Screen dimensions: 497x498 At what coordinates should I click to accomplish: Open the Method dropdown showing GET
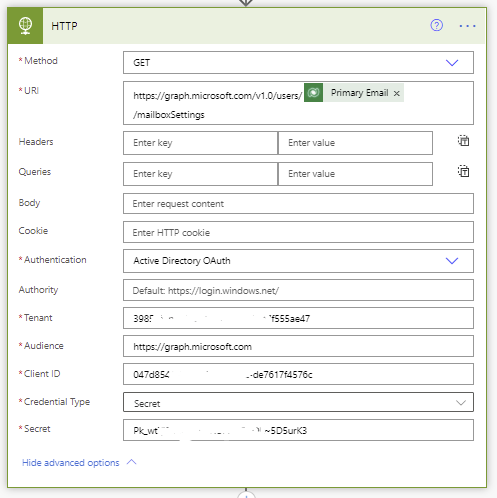(298, 63)
